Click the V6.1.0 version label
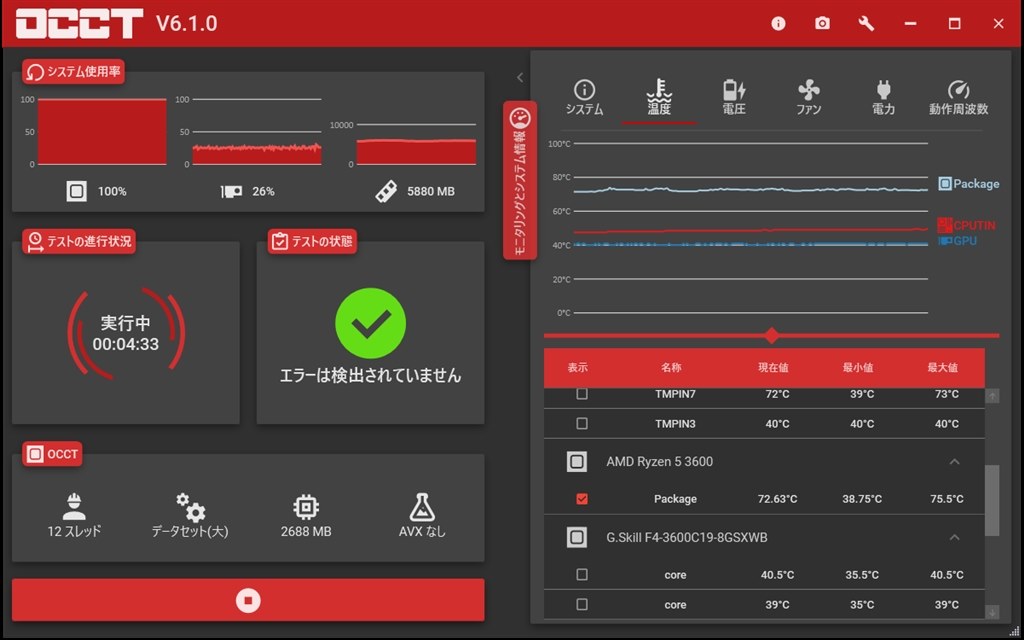The width and height of the screenshot is (1024, 640). coord(187,24)
